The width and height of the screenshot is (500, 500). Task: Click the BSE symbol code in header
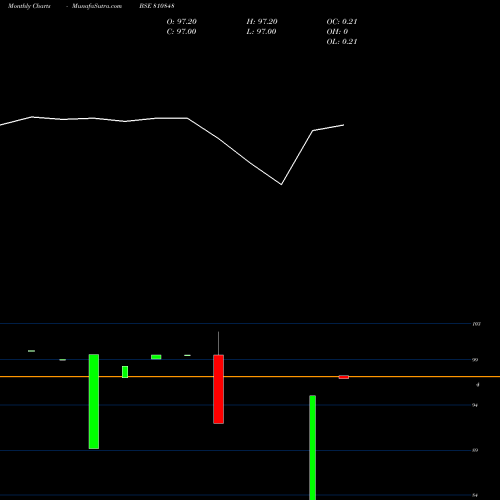point(157,6)
